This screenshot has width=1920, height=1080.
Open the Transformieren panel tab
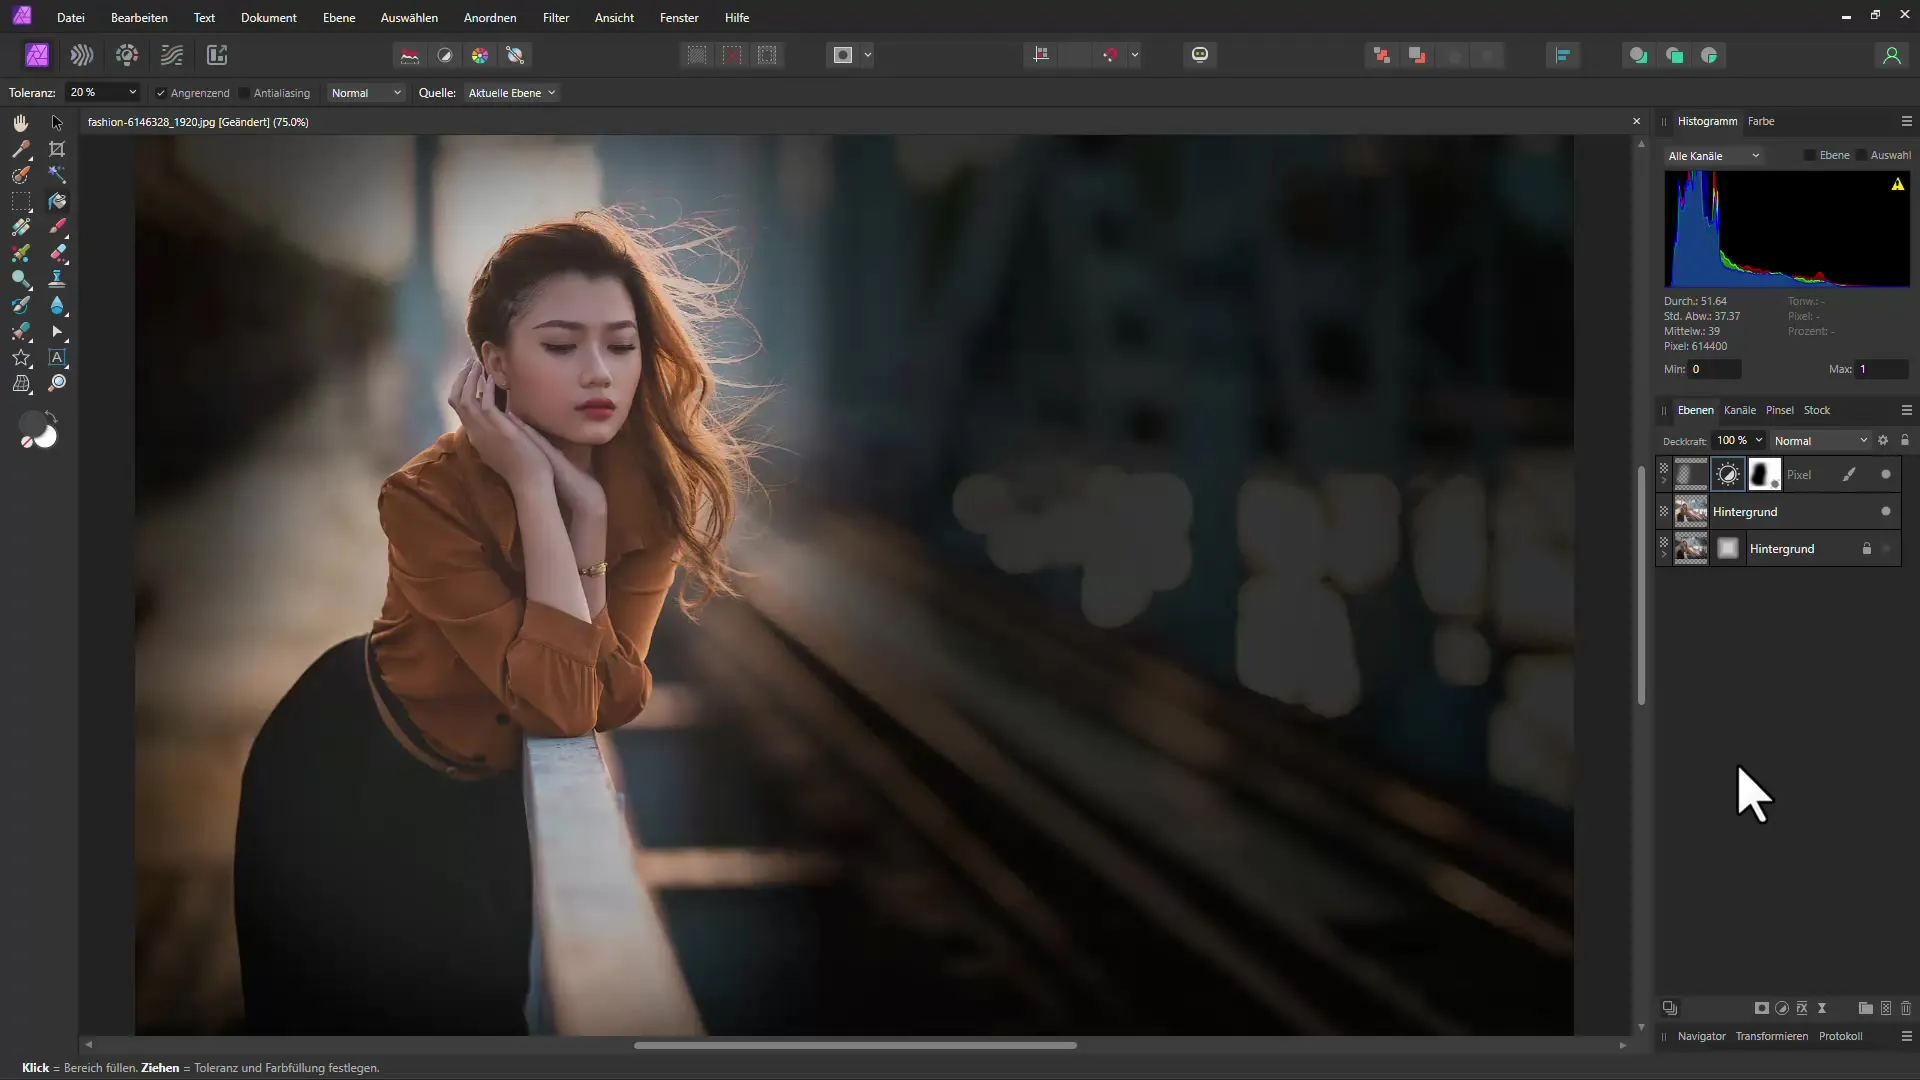(1771, 1036)
